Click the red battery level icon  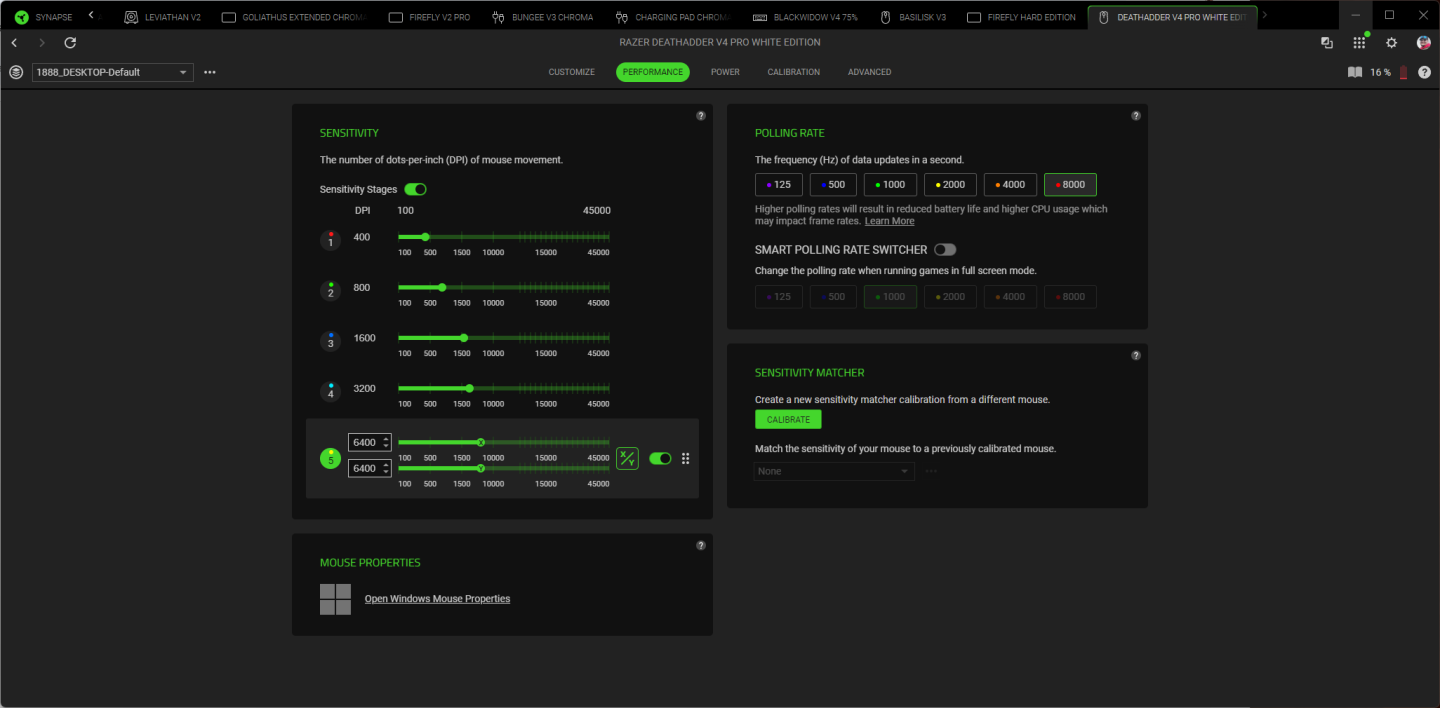pyautogui.click(x=1403, y=72)
